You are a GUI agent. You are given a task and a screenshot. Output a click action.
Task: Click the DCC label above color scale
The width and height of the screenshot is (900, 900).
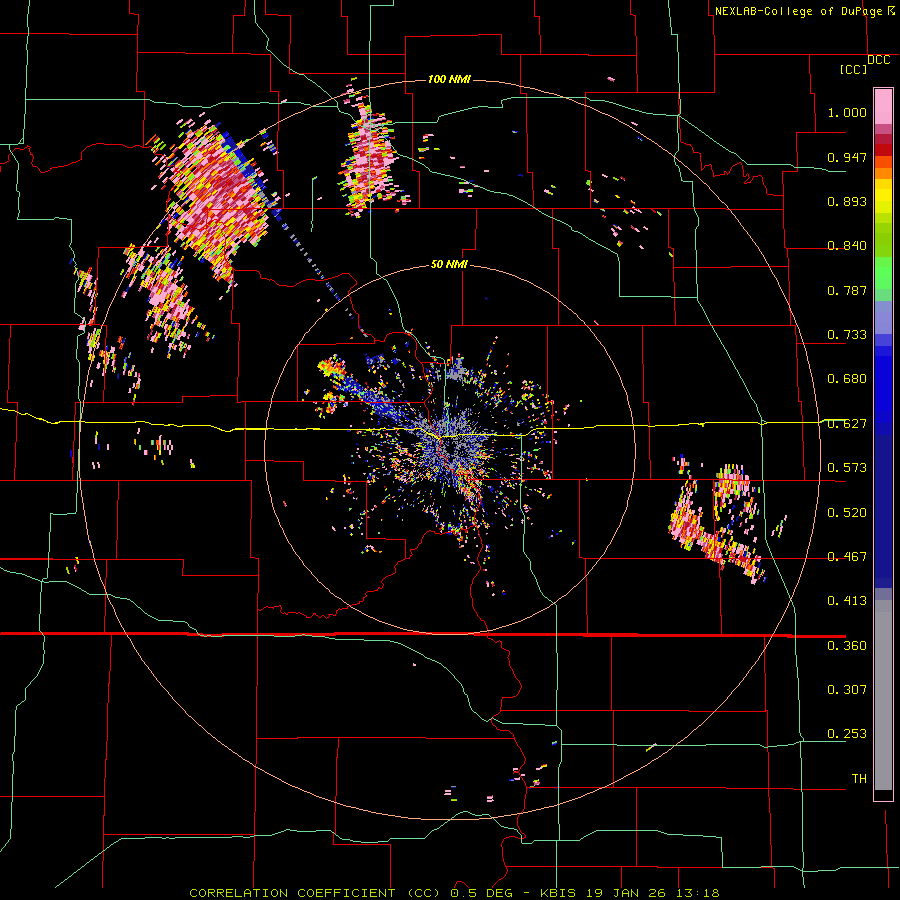(x=878, y=60)
